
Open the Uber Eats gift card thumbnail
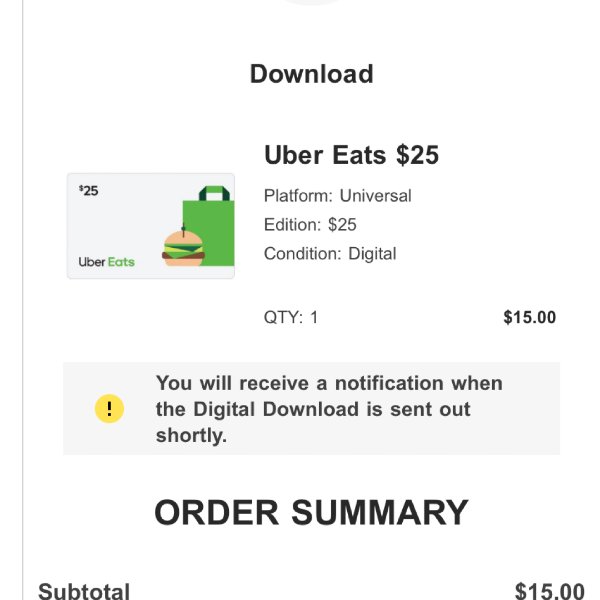[x=151, y=226]
